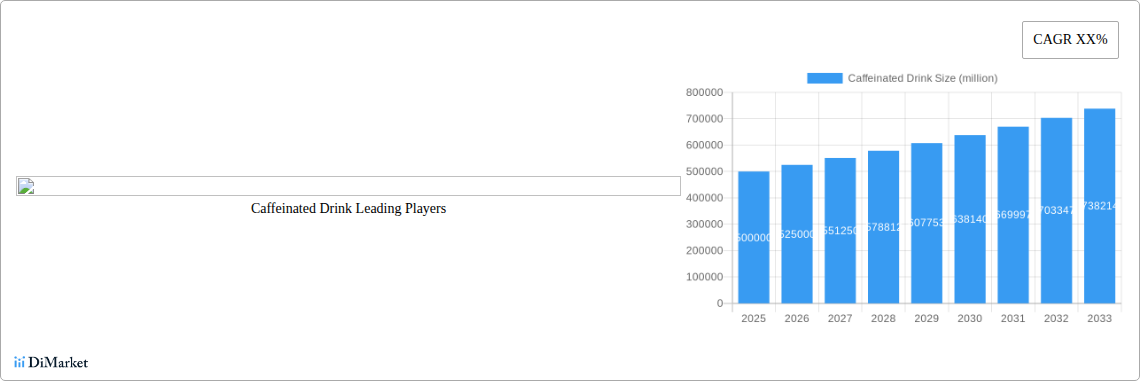Click the Caffeinated Drink Size legend label
This screenshot has height=381, width=1140.
point(923,78)
